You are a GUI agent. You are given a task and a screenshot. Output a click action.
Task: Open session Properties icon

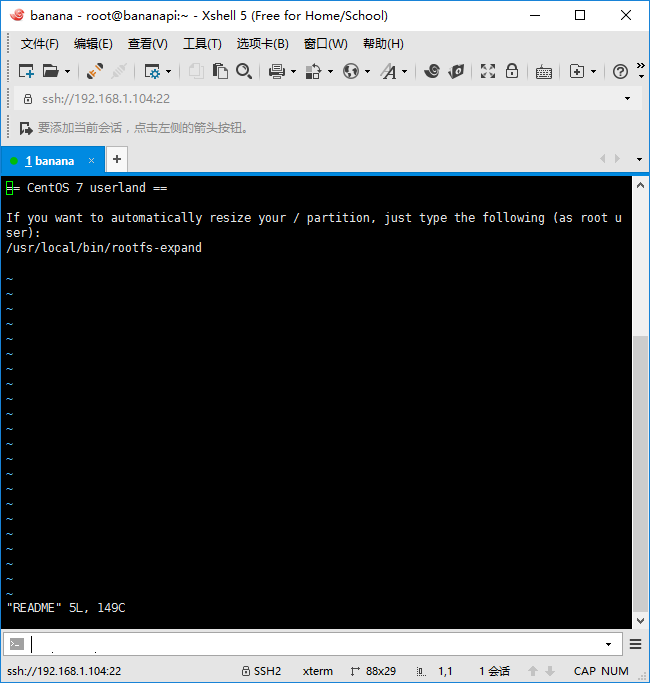click(152, 71)
